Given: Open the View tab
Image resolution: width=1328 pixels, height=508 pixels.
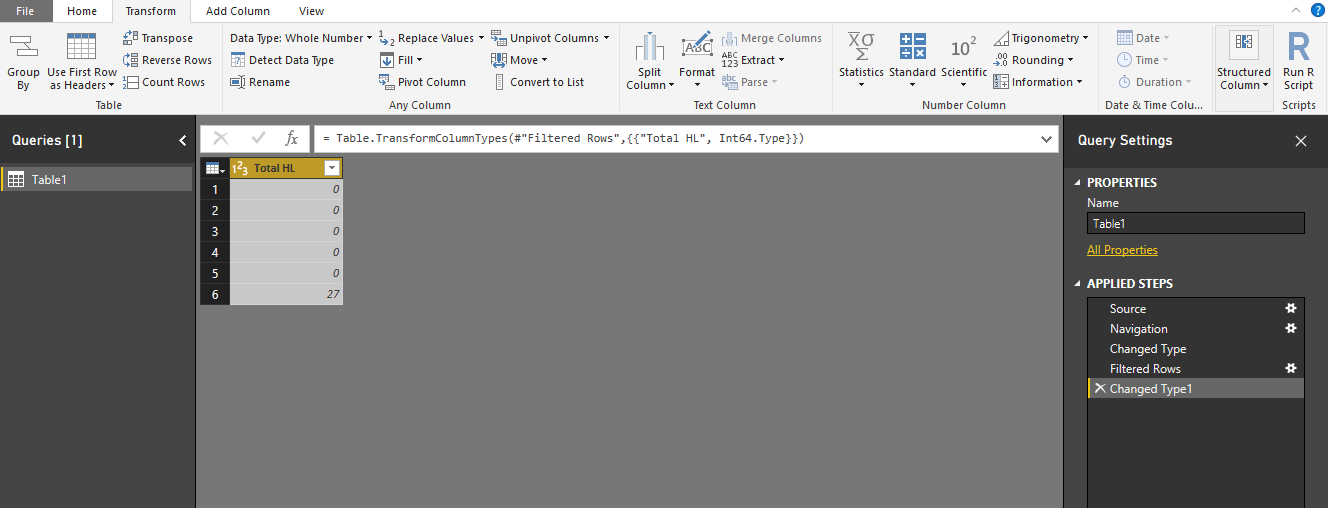Looking at the screenshot, I should [x=311, y=11].
